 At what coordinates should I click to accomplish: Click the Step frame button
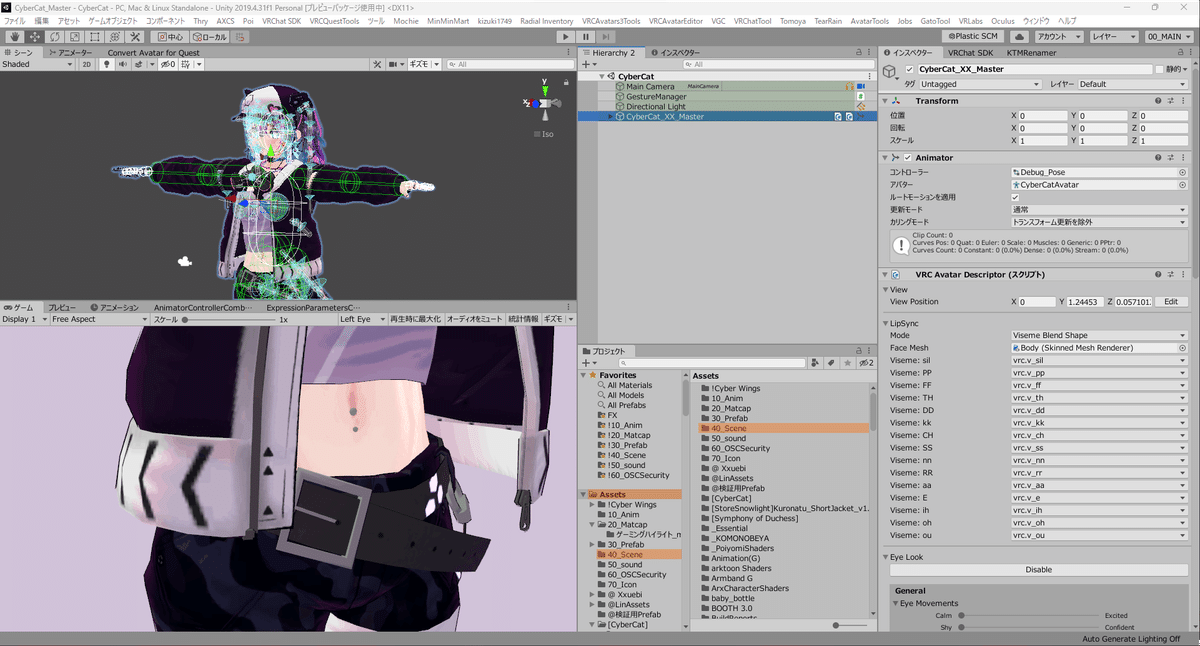tap(608, 36)
